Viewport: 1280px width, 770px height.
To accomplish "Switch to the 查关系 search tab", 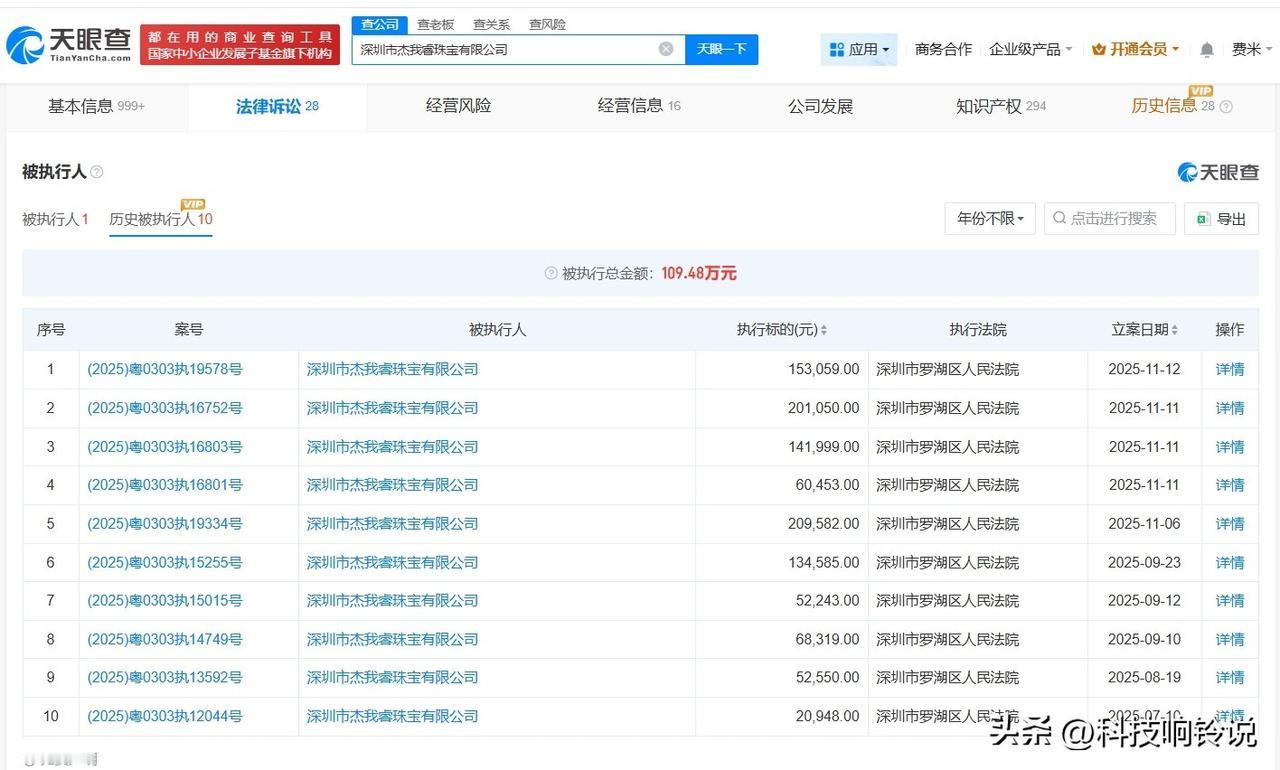I will click(x=491, y=25).
